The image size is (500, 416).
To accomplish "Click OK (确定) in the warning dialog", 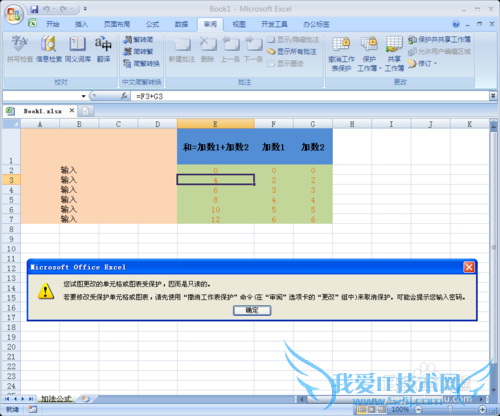I will click(252, 310).
